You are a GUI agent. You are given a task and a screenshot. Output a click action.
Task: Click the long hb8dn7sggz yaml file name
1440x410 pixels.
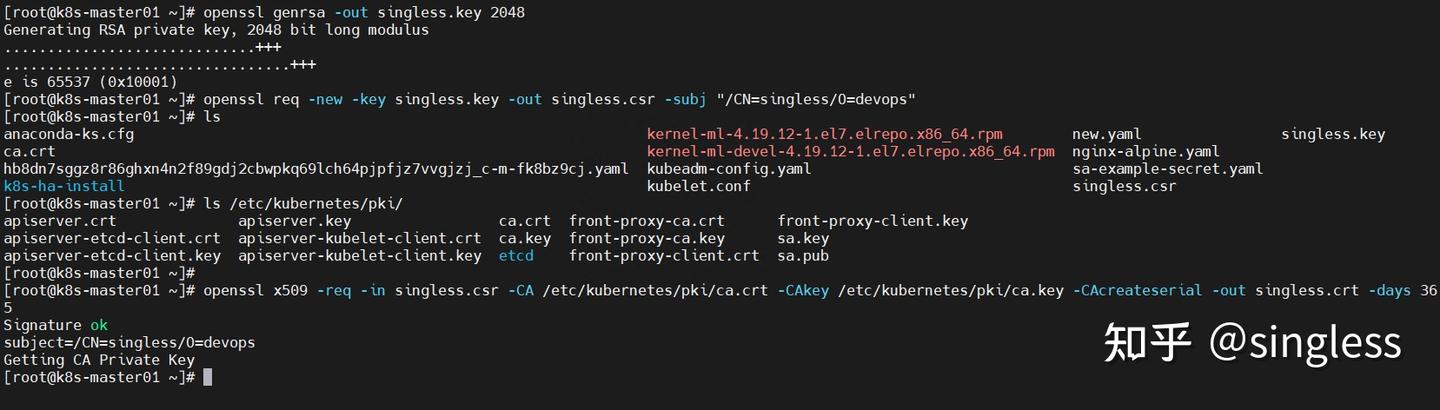click(316, 169)
